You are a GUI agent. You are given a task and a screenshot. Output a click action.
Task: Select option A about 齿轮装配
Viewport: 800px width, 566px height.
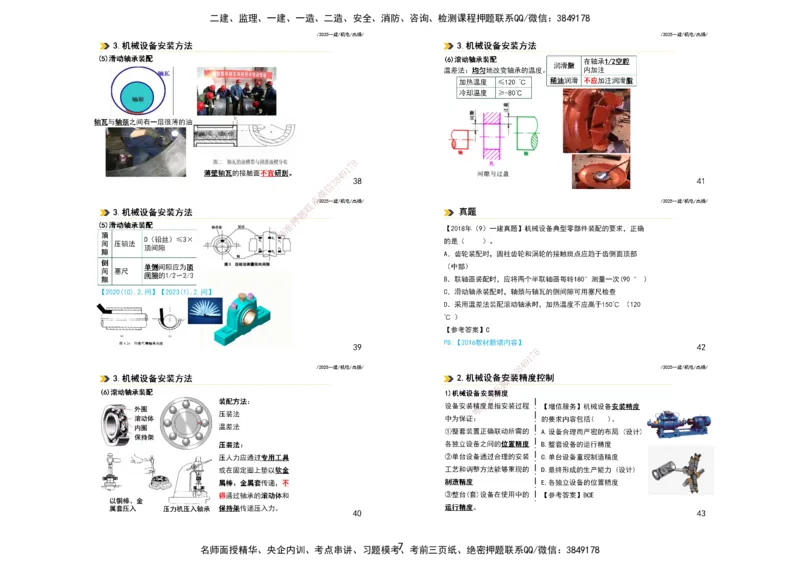click(x=540, y=260)
